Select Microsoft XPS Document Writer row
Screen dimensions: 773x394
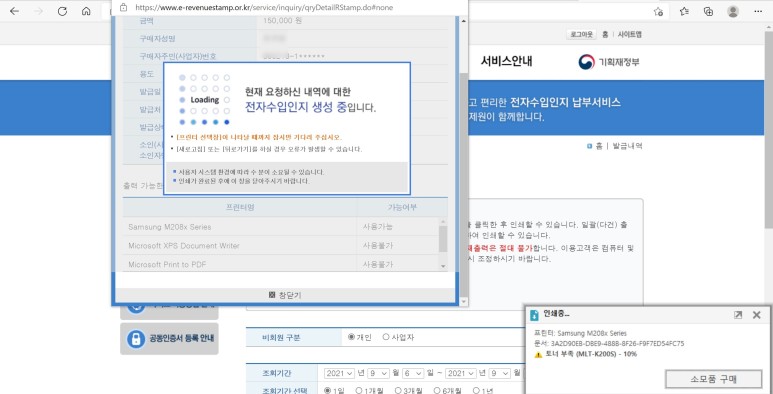(281, 246)
